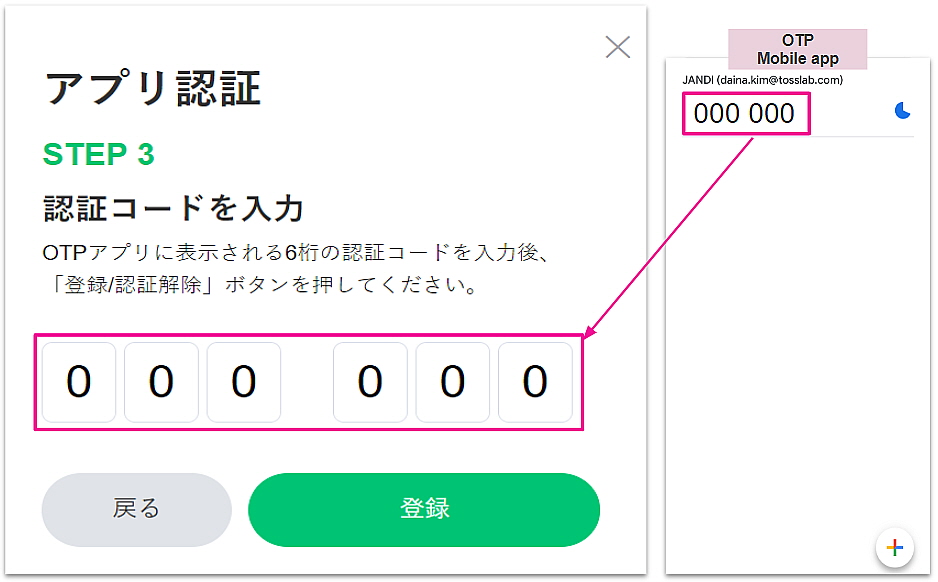
Task: Click the pink arrow linking the two codes
Action: coord(670,237)
